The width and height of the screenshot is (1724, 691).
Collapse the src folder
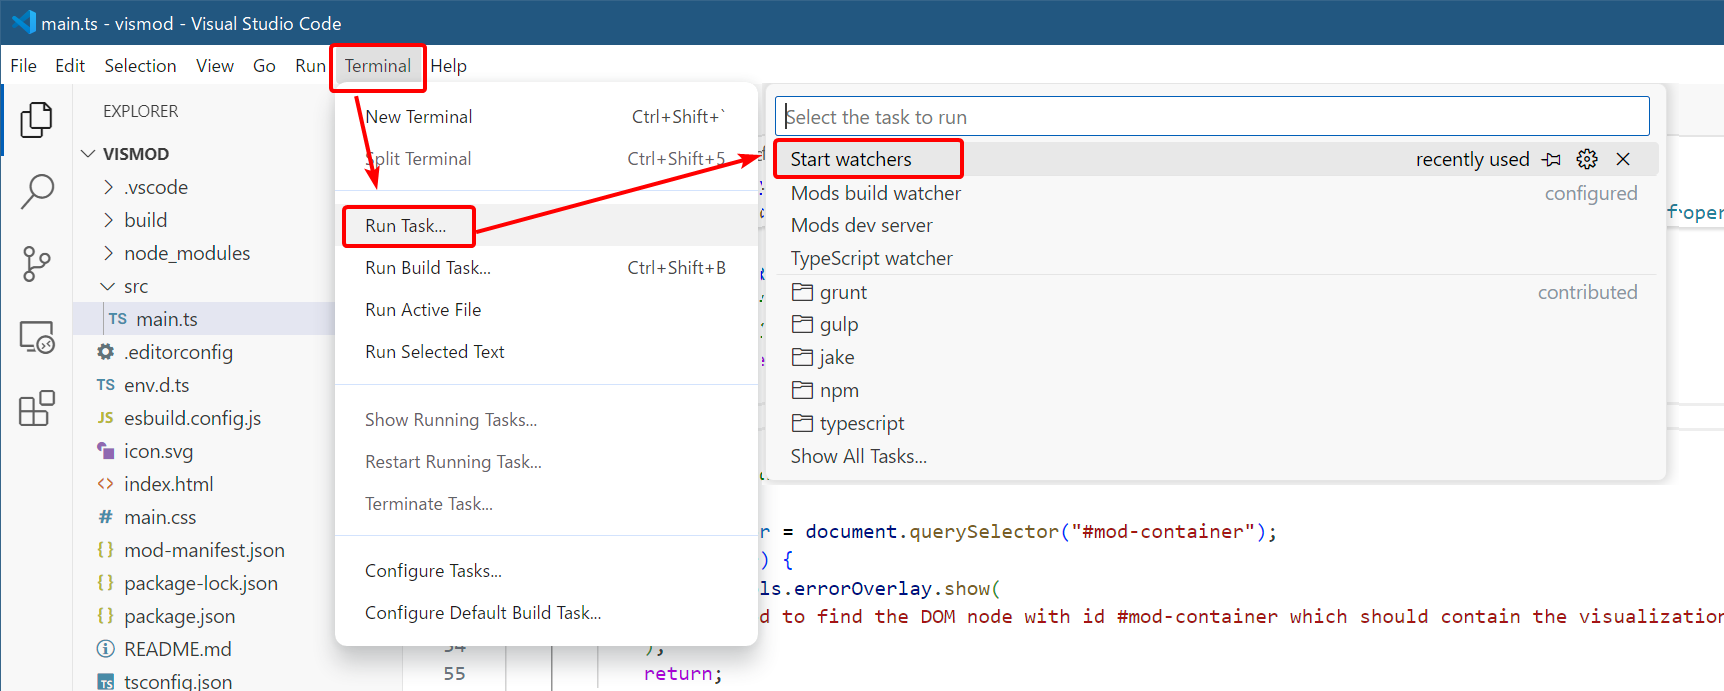(x=109, y=286)
